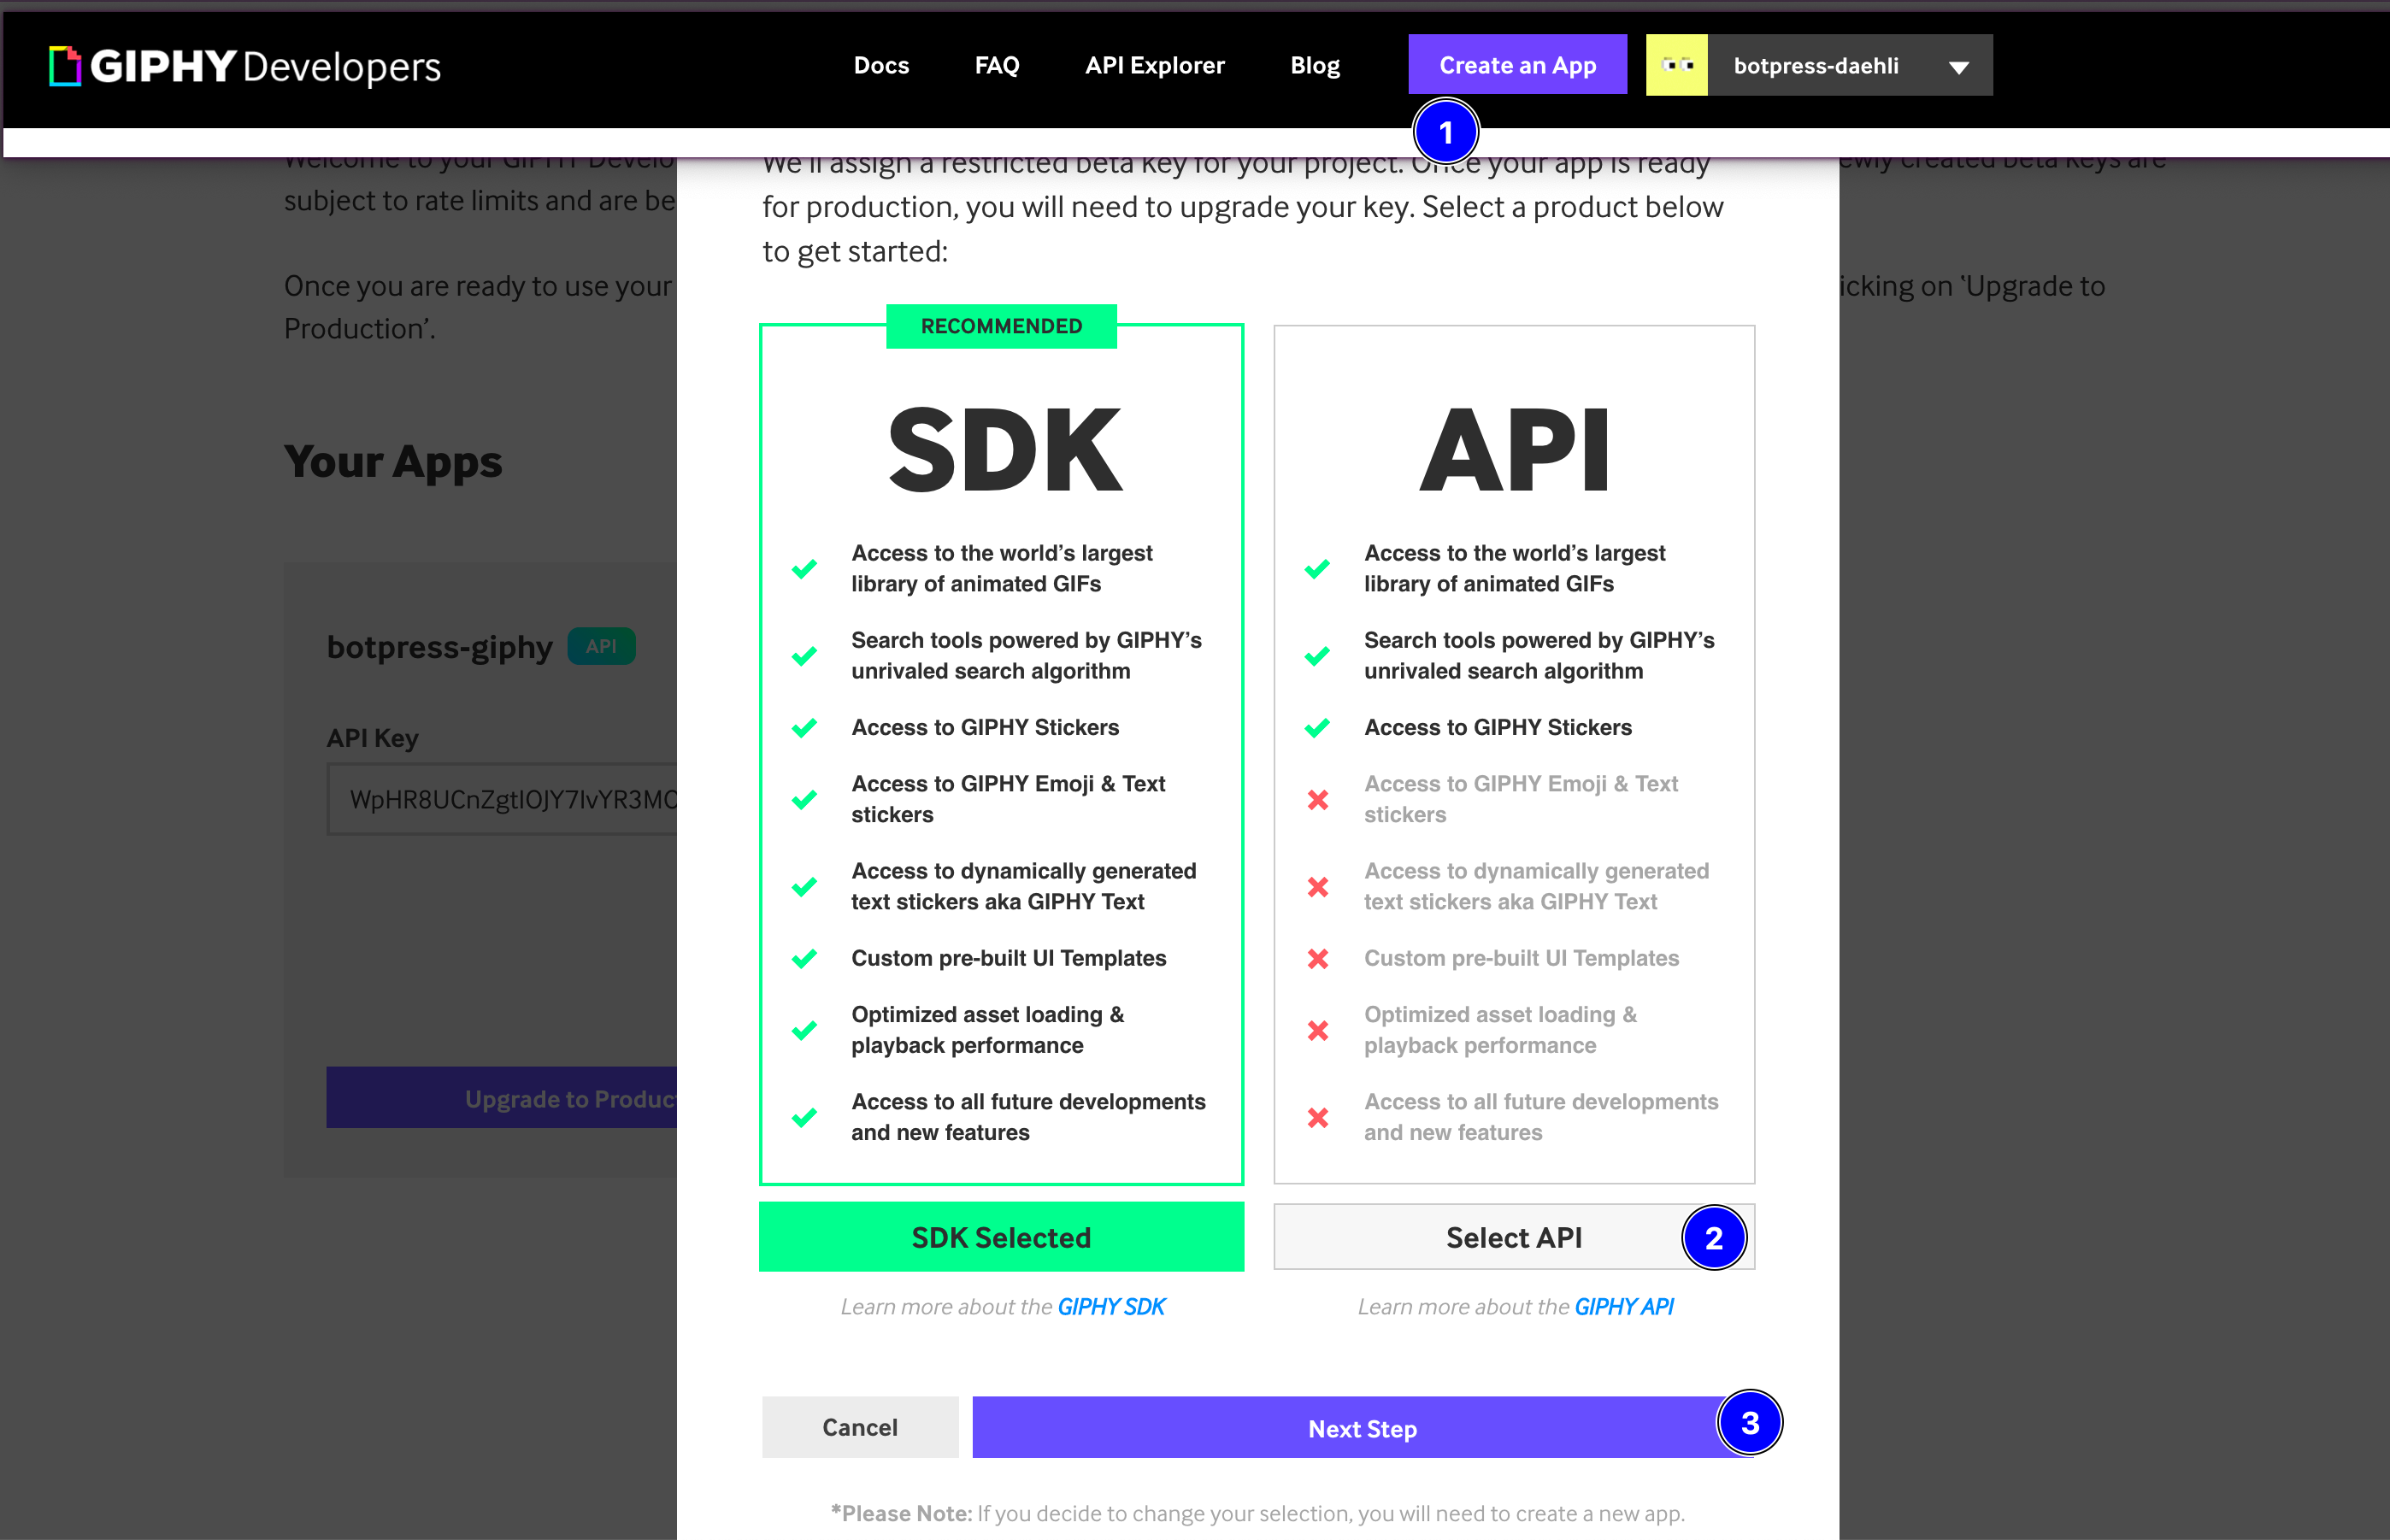Screen dimensions: 2390x1540
Task: Open the GIPHY API learn more link
Action: (1624, 1307)
